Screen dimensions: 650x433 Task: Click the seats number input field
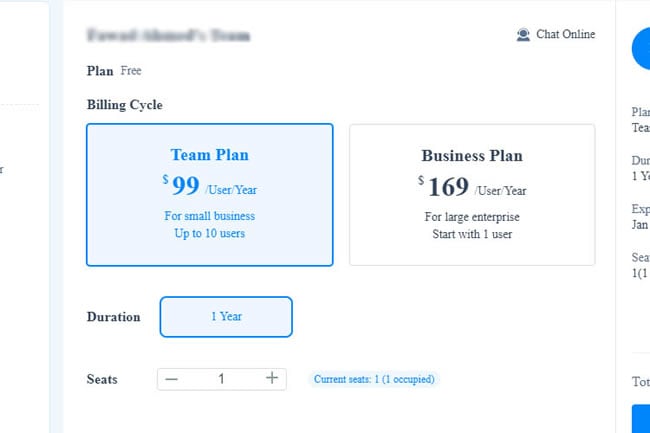[221, 379]
